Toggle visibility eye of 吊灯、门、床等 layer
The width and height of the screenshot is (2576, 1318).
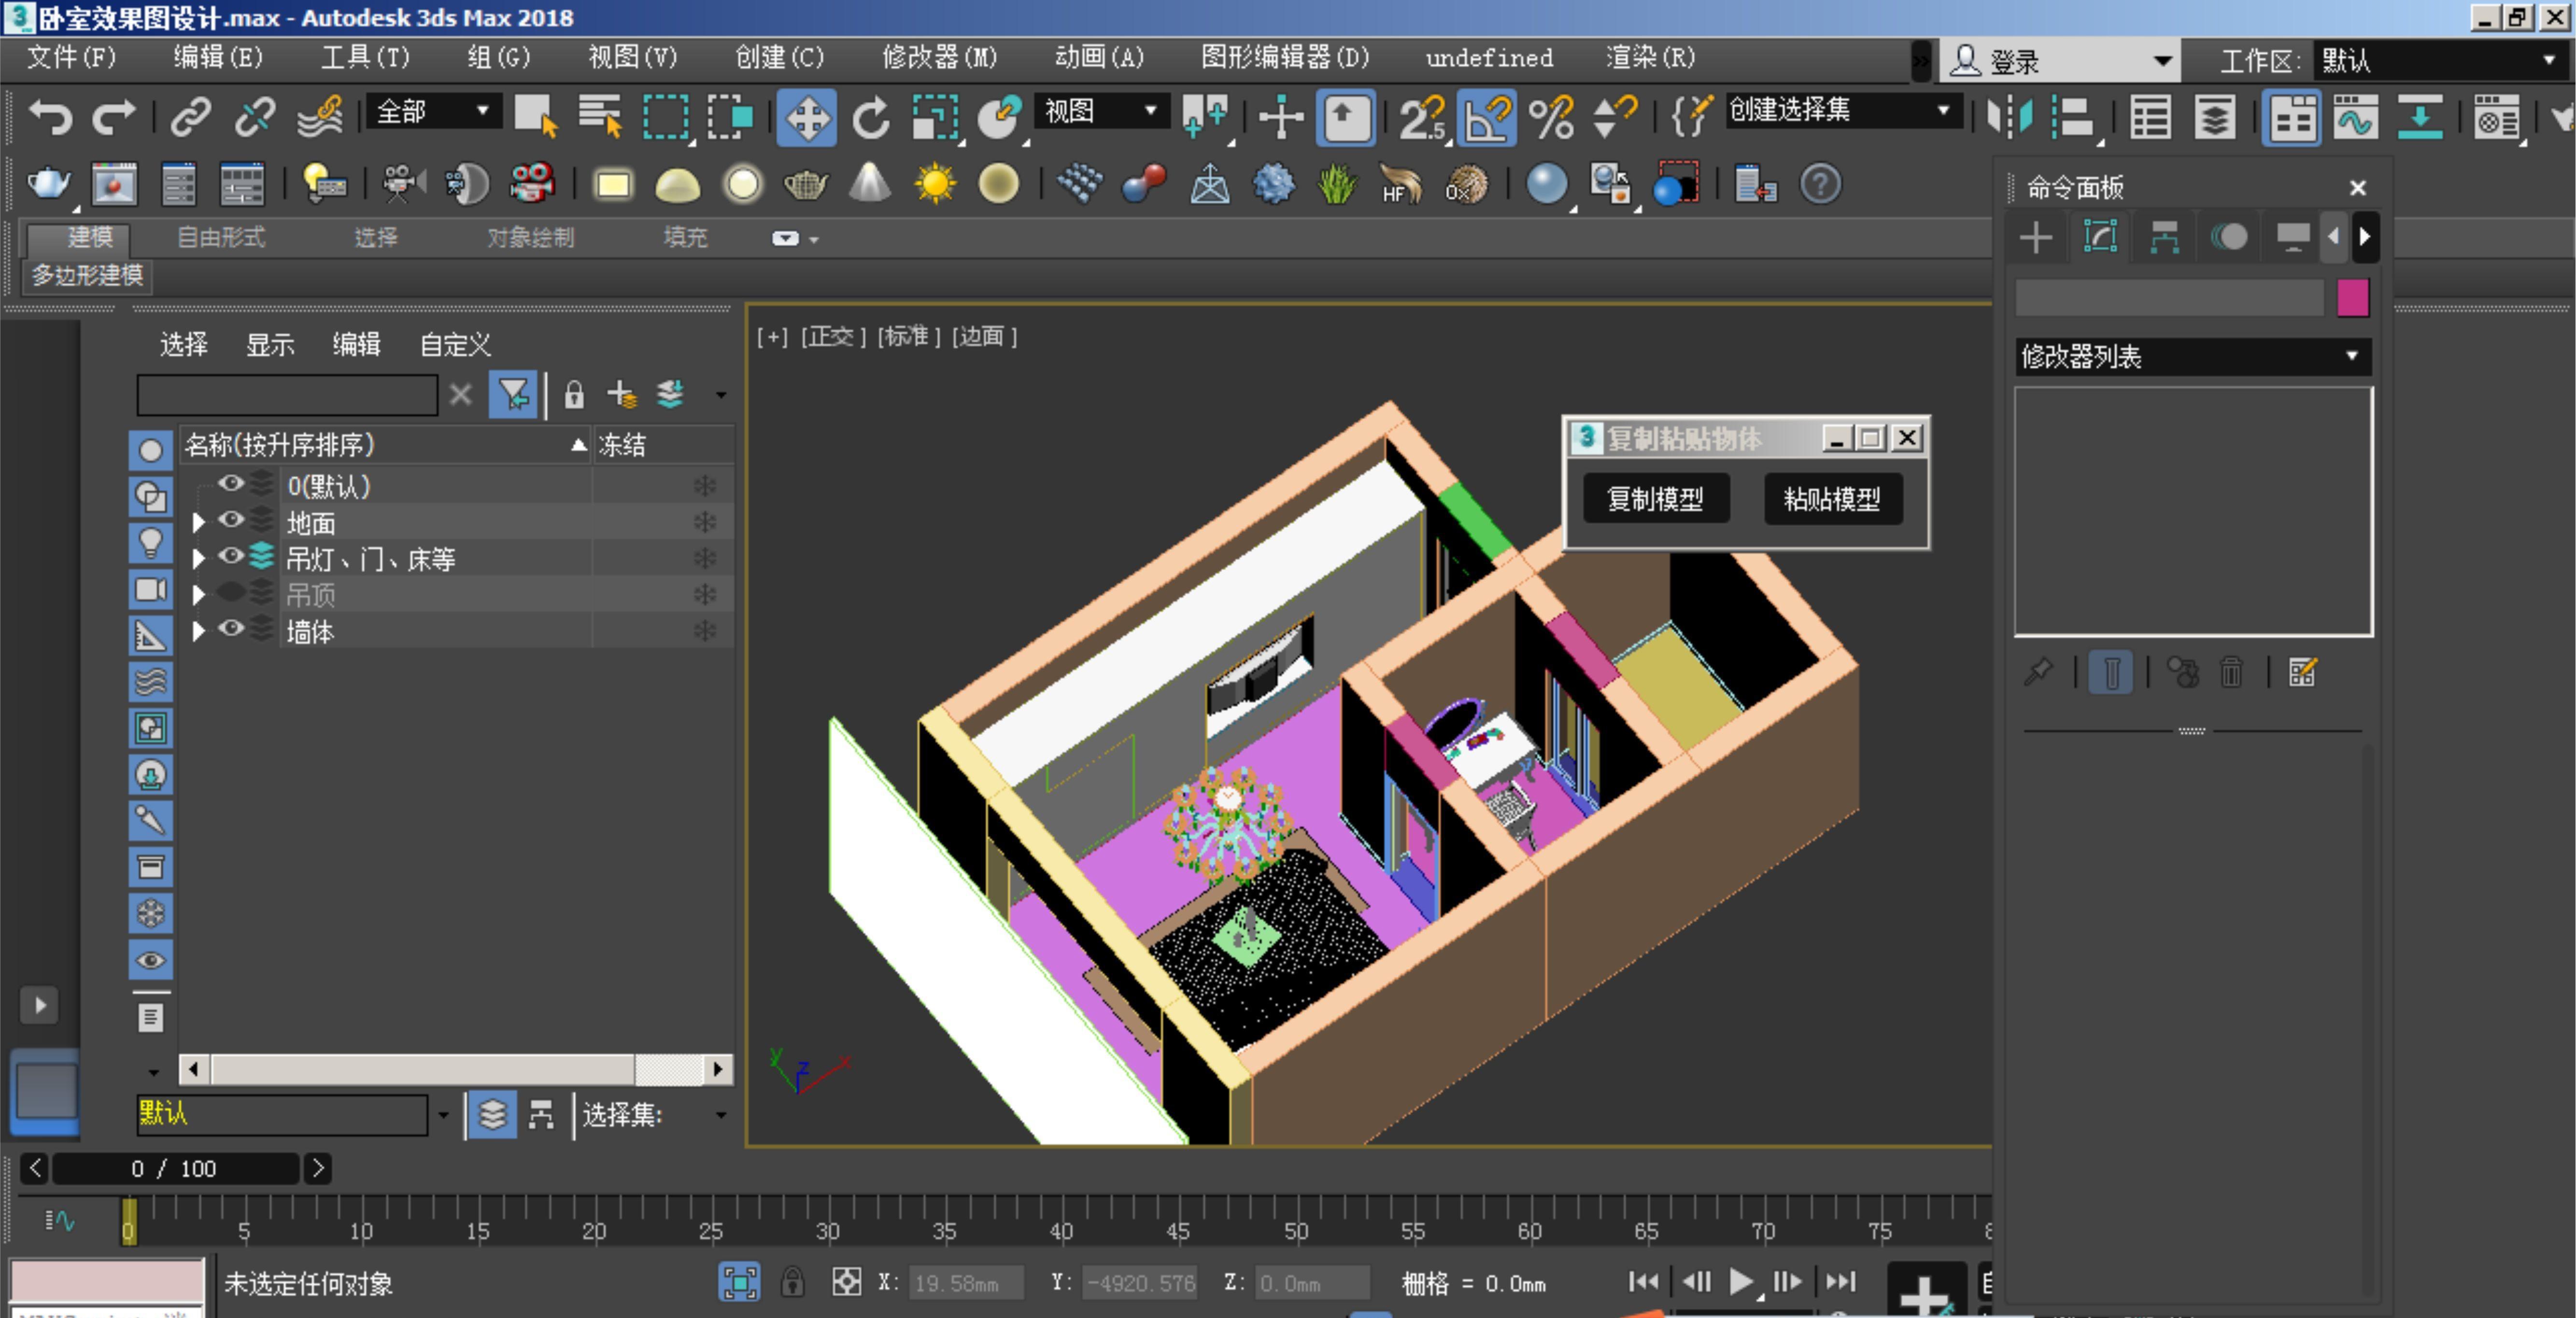tap(231, 556)
